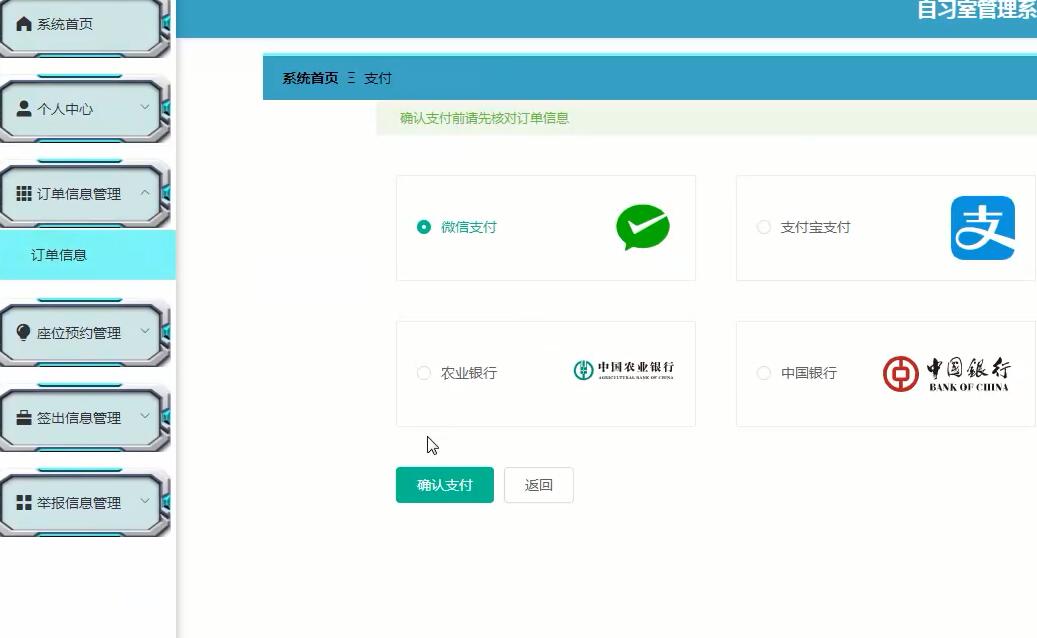Select the 支付宝支付 radio button
Image resolution: width=1037 pixels, height=638 pixels.
(x=764, y=227)
